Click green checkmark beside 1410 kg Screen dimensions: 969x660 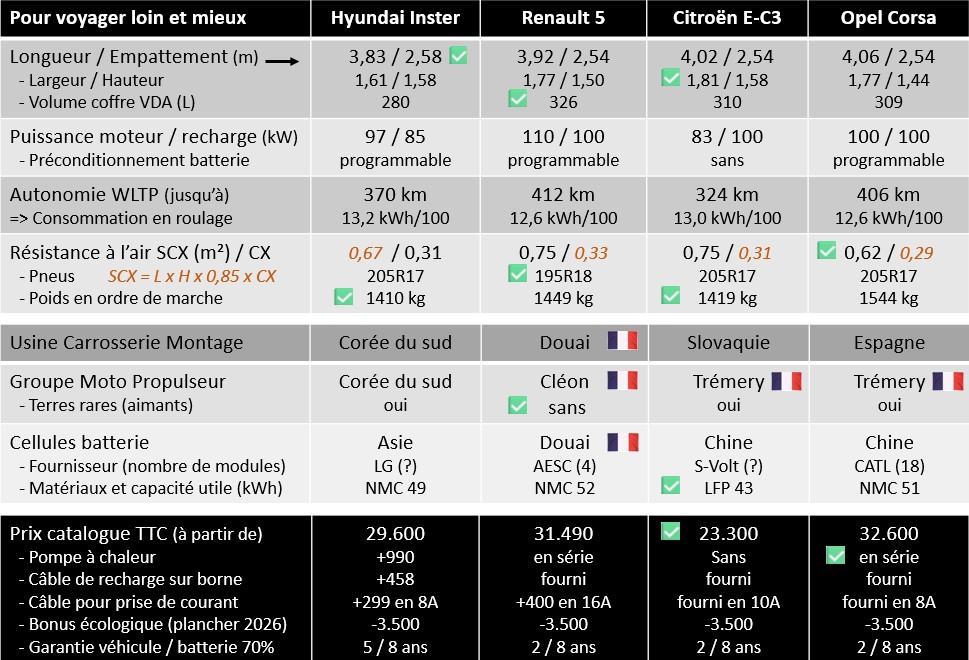point(344,296)
